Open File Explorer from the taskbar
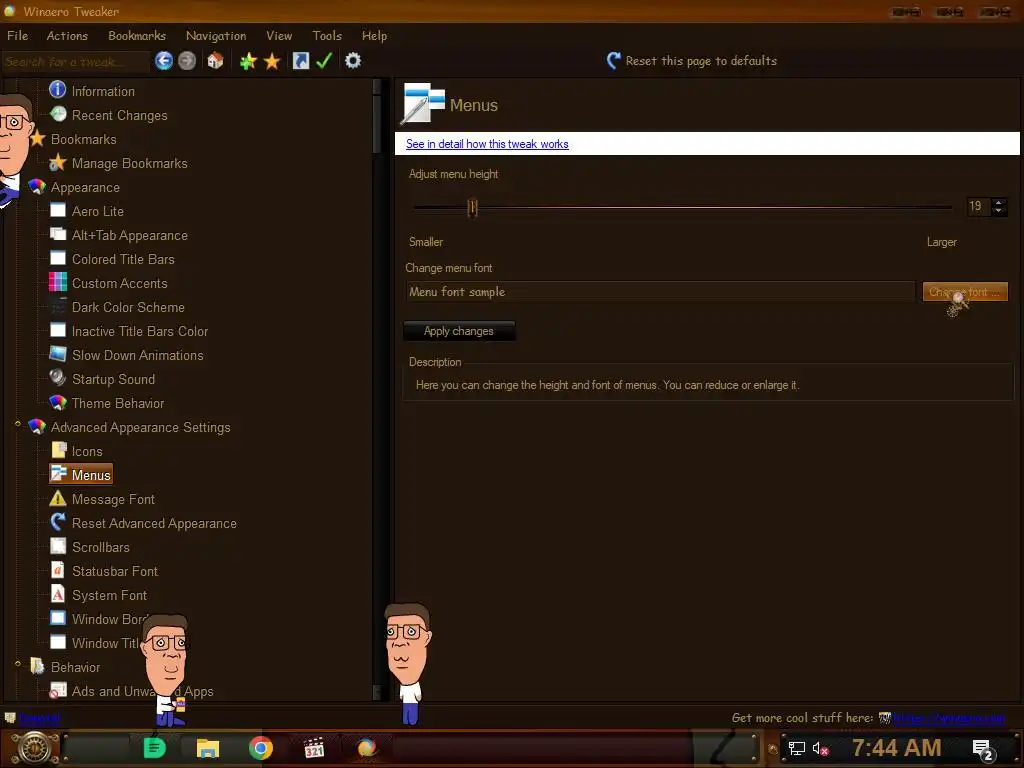Image resolution: width=1024 pixels, height=768 pixels. [x=208, y=748]
